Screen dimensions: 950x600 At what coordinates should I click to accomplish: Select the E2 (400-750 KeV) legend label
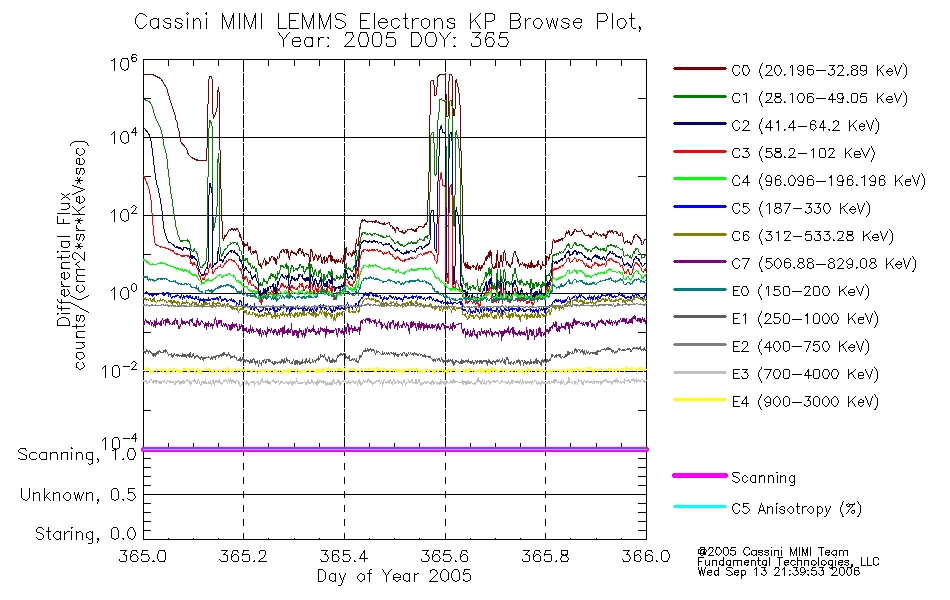coord(801,347)
